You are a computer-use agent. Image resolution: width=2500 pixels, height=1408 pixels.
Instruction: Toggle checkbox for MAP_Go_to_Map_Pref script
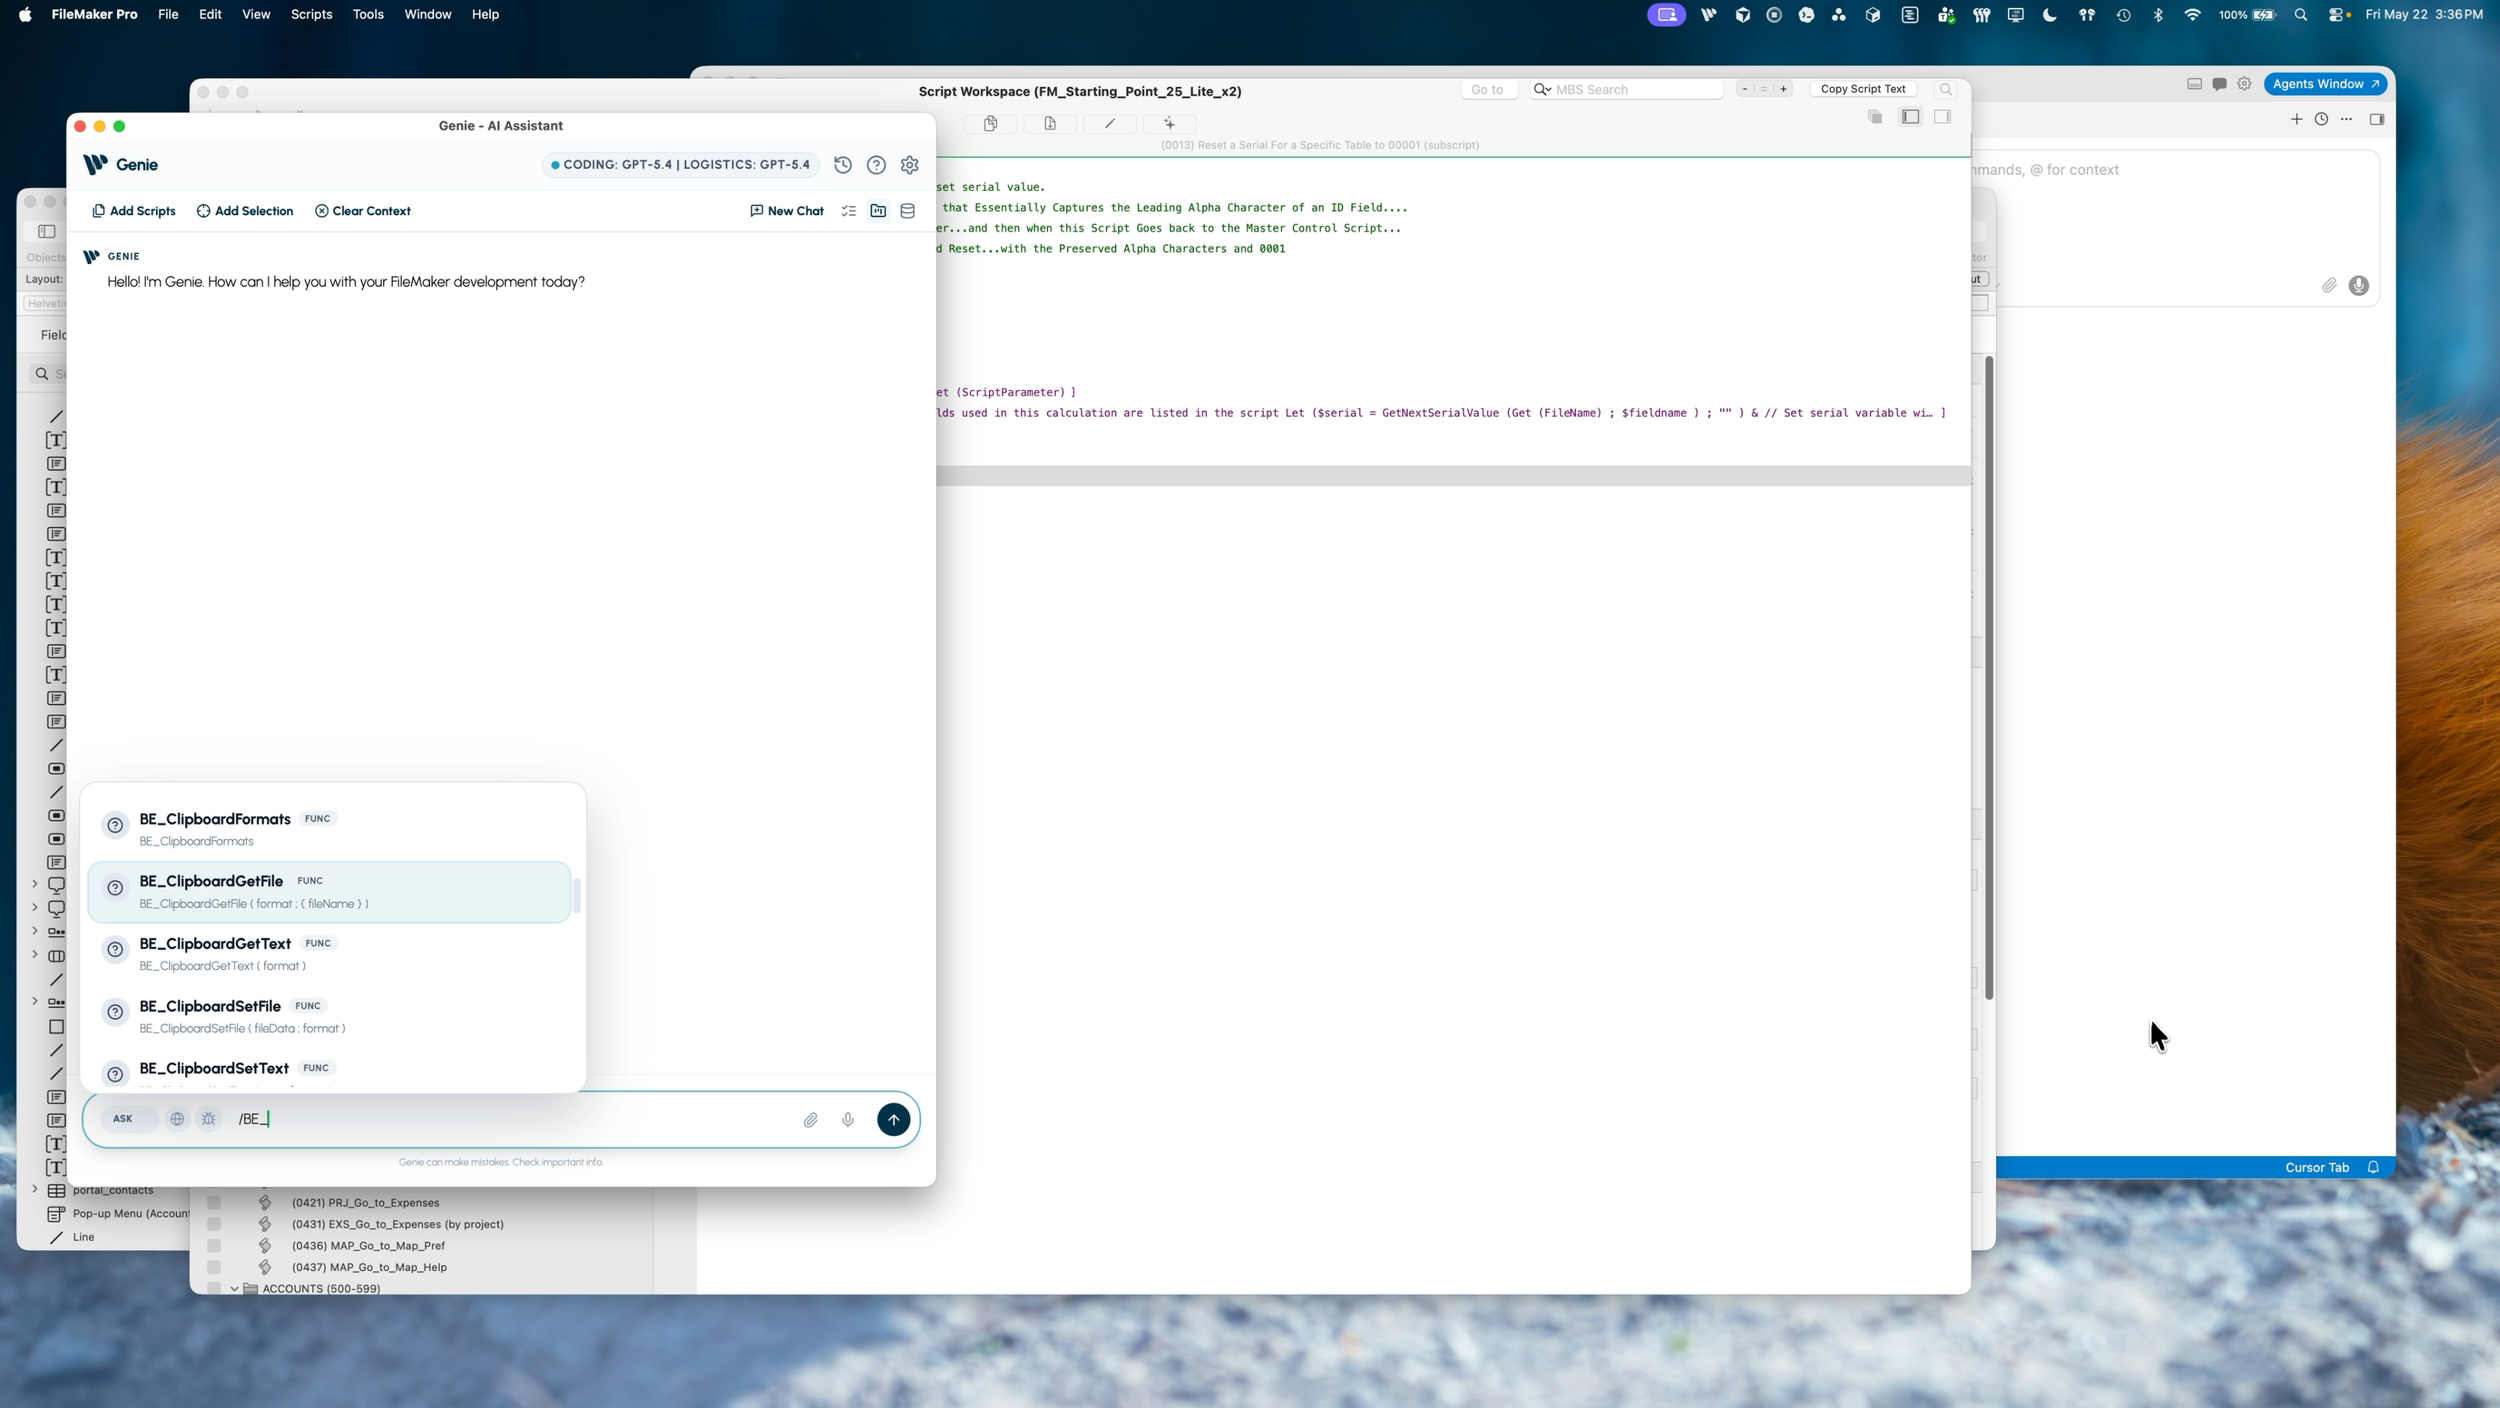pos(213,1246)
